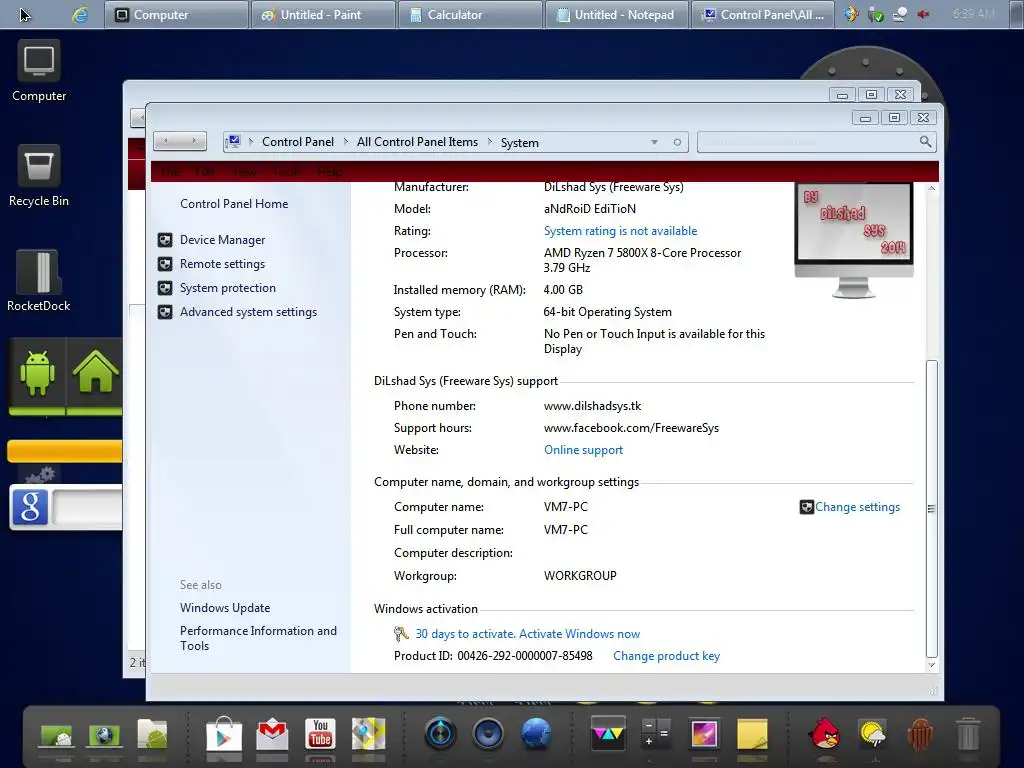Click the Google g search icon
1024x768 pixels.
(x=30, y=507)
